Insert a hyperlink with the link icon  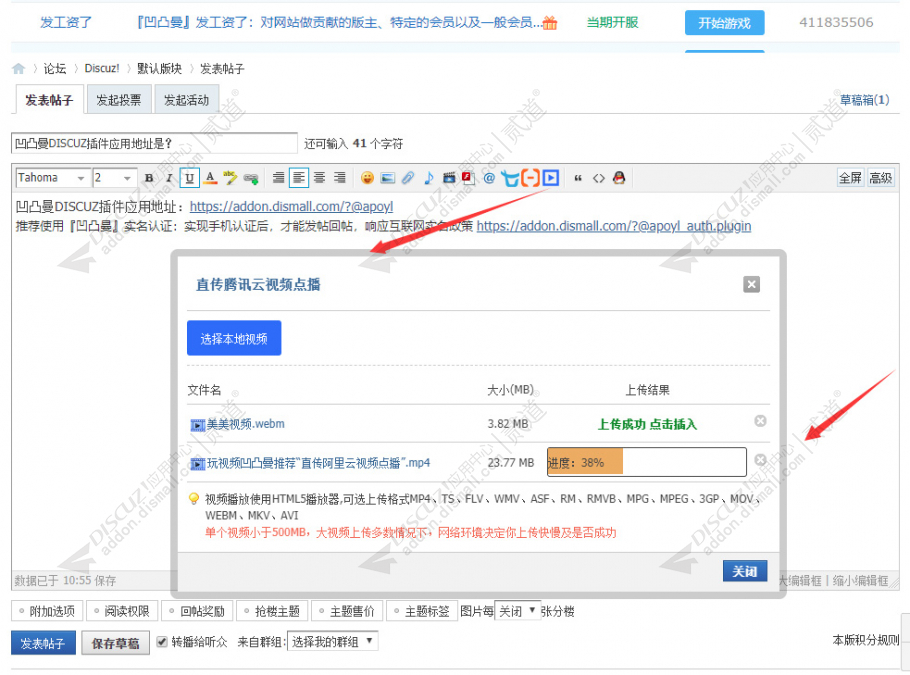251,178
